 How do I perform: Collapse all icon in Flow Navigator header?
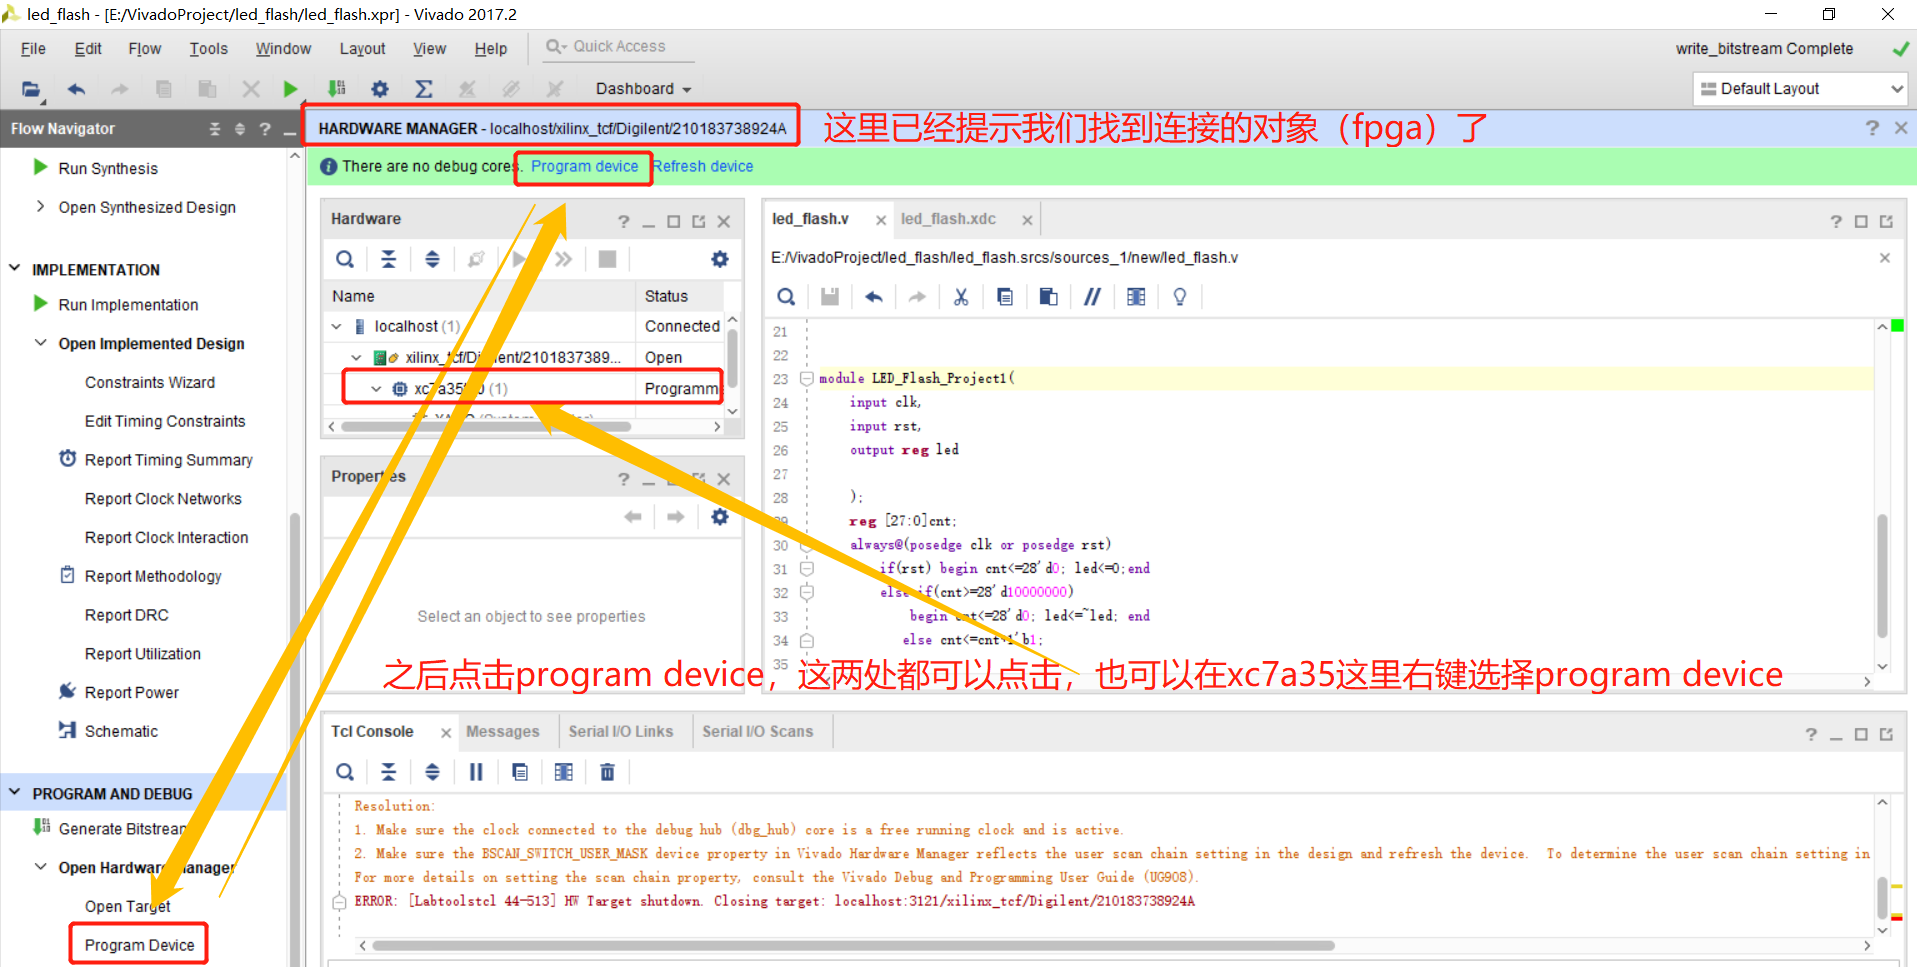(214, 129)
